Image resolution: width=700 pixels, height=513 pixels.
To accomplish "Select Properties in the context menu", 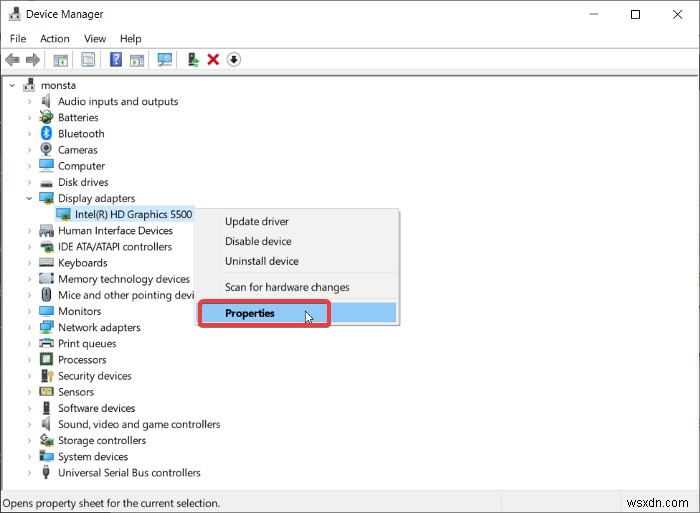I will coord(298,313).
